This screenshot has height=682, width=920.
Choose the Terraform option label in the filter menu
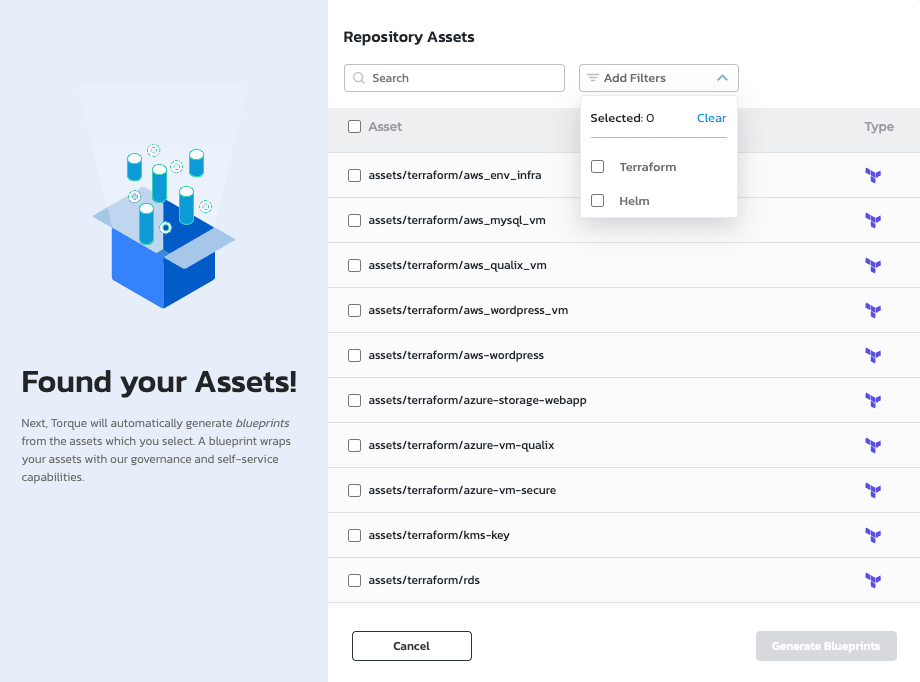647,167
